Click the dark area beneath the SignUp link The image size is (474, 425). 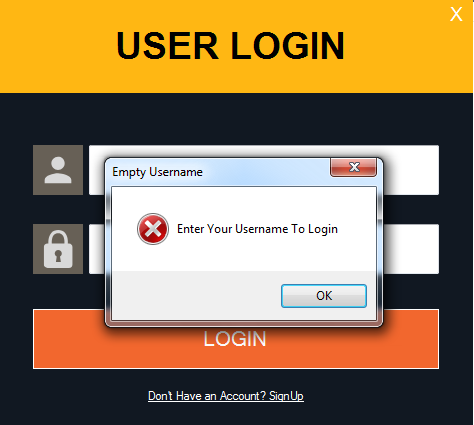(236, 414)
